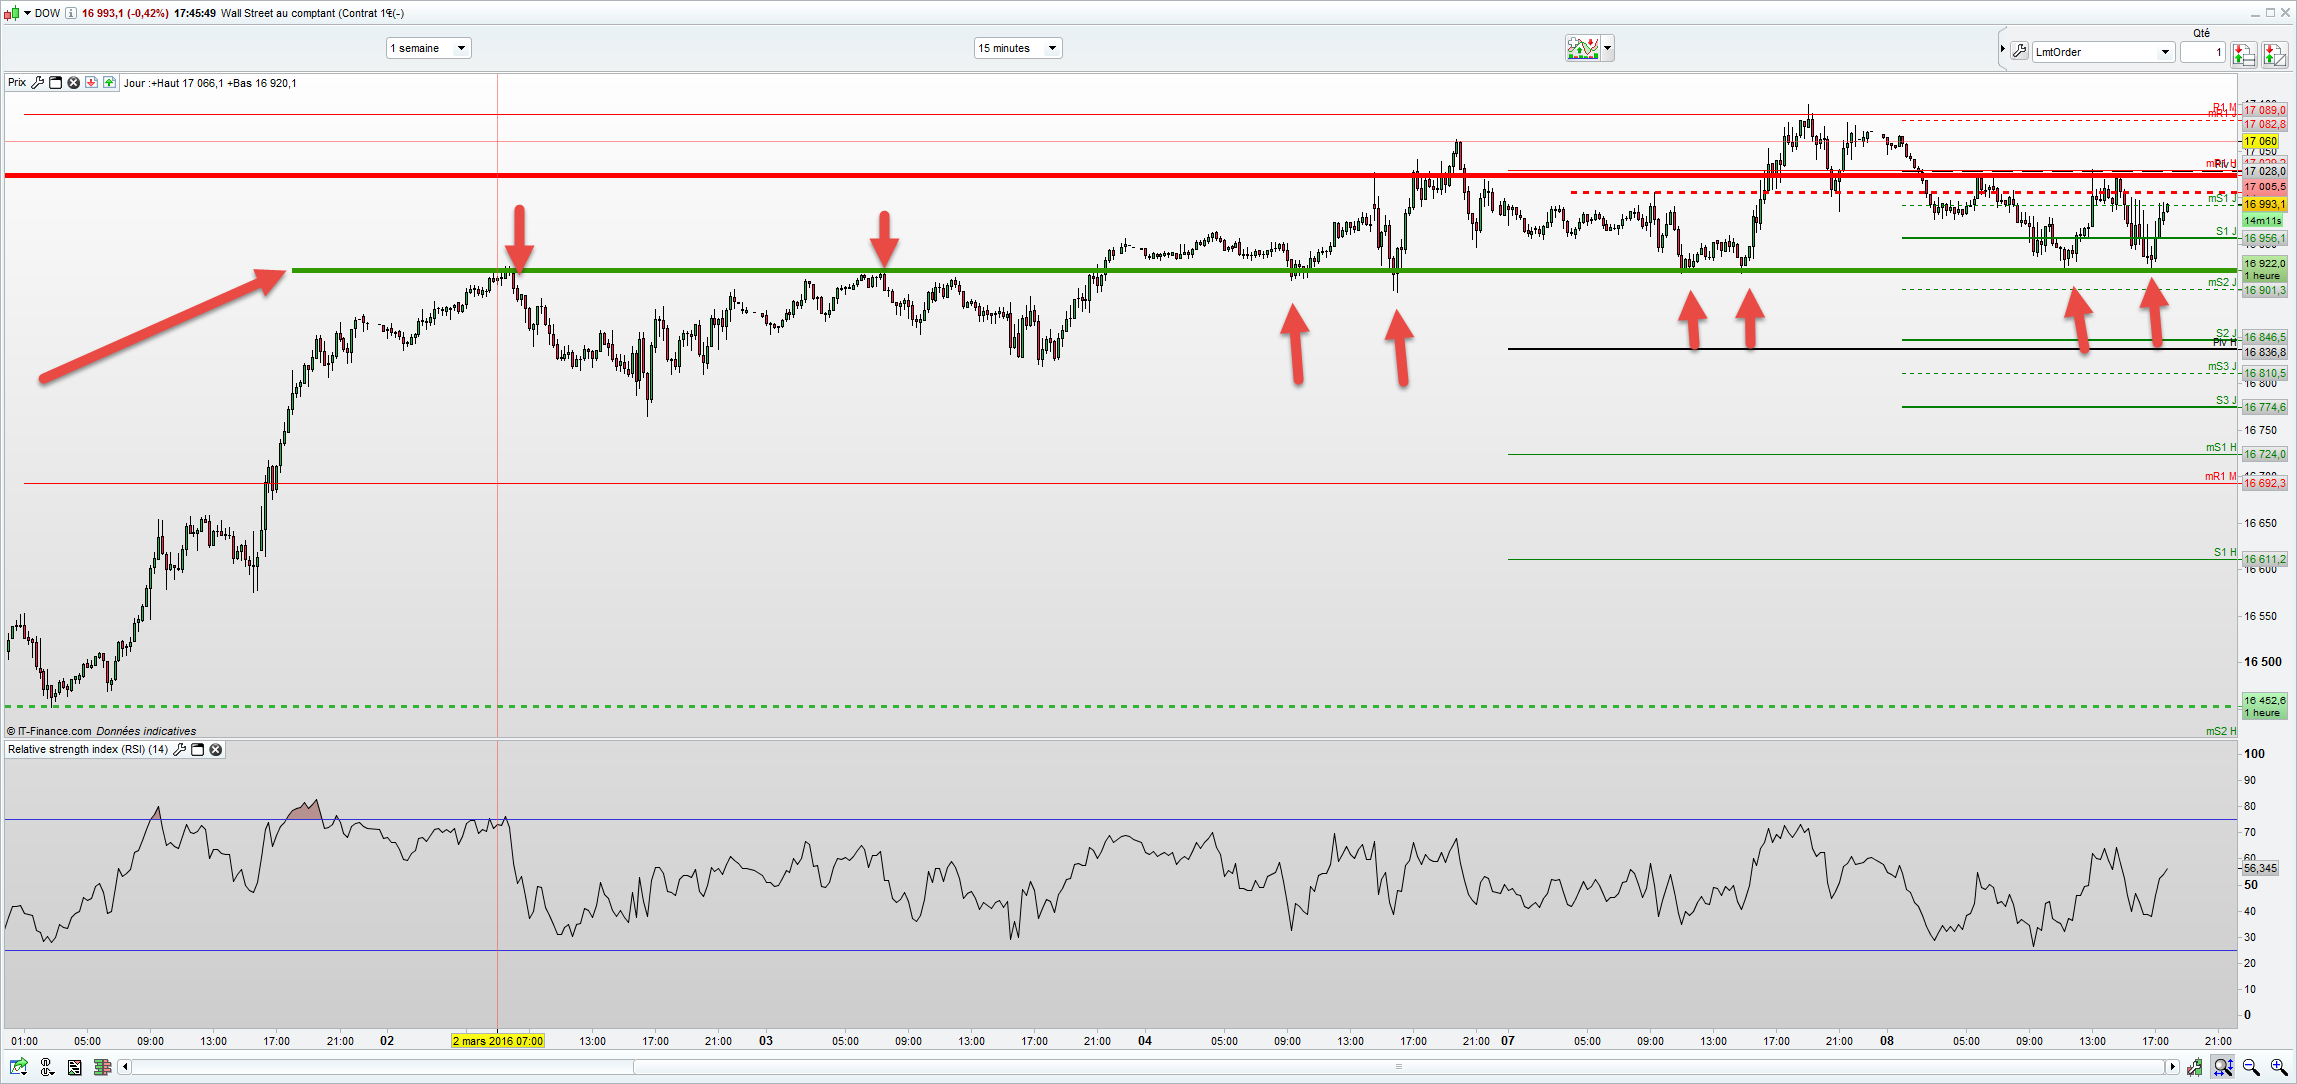The image size is (2297, 1084).
Task: Open the Prix panel wrench settings
Action: click(x=38, y=83)
